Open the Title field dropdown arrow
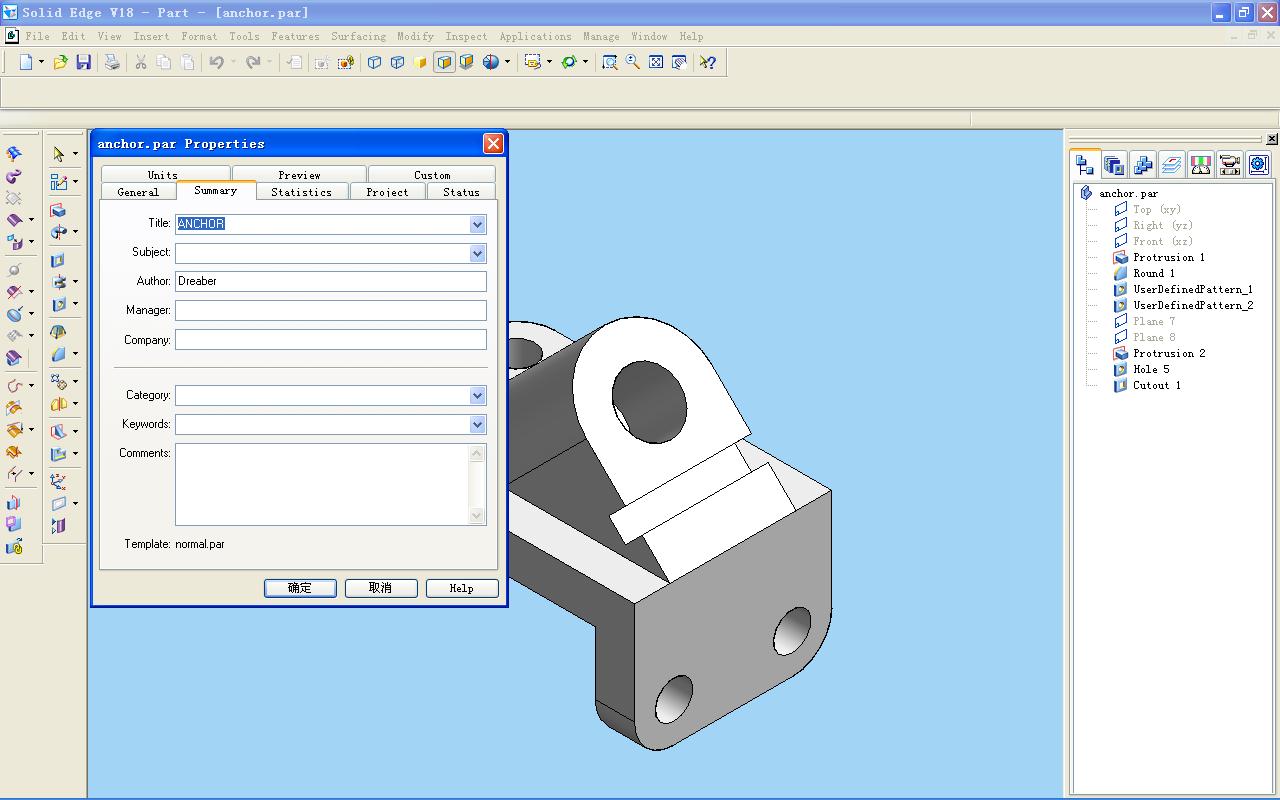The image size is (1280, 800). coord(477,224)
